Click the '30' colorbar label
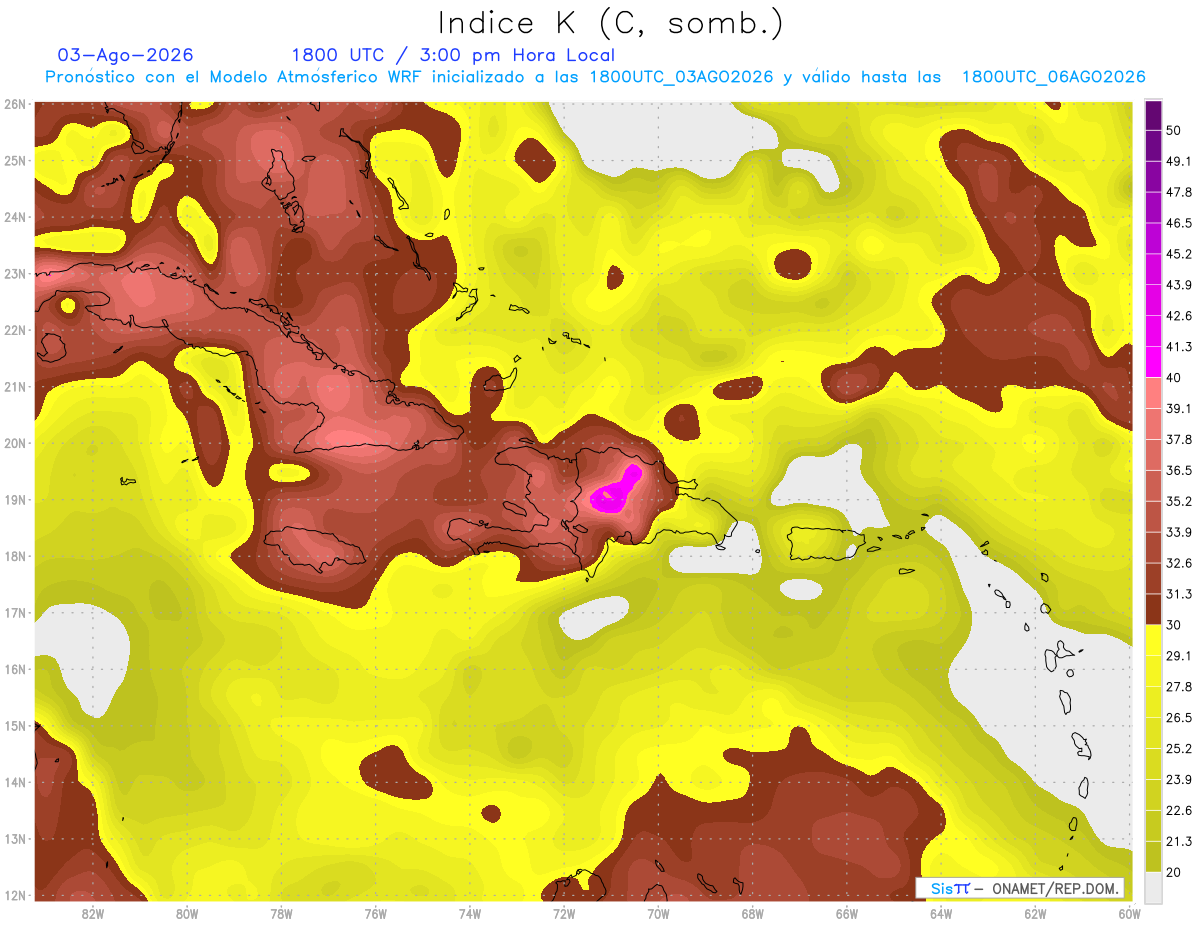The height and width of the screenshot is (927, 1200). coord(1174,624)
